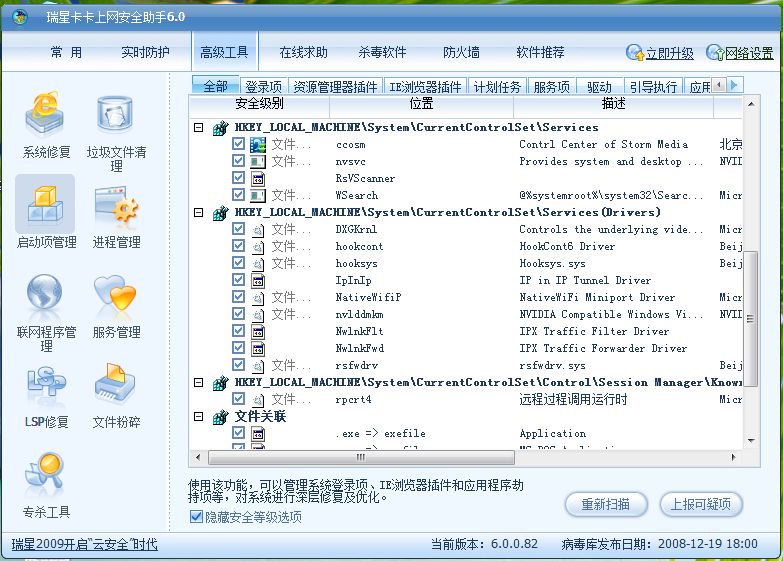Select the 计划任务 category tab
The image size is (783, 561).
(497, 87)
